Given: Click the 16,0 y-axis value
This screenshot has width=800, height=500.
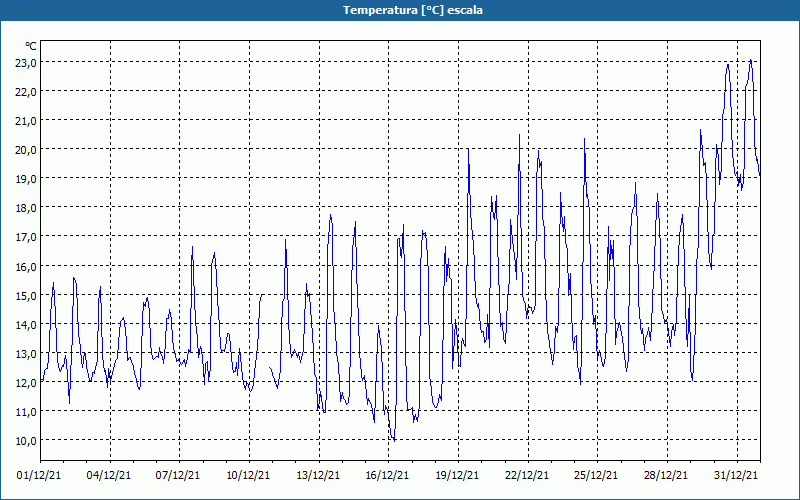Looking at the screenshot, I should pyautogui.click(x=26, y=266).
